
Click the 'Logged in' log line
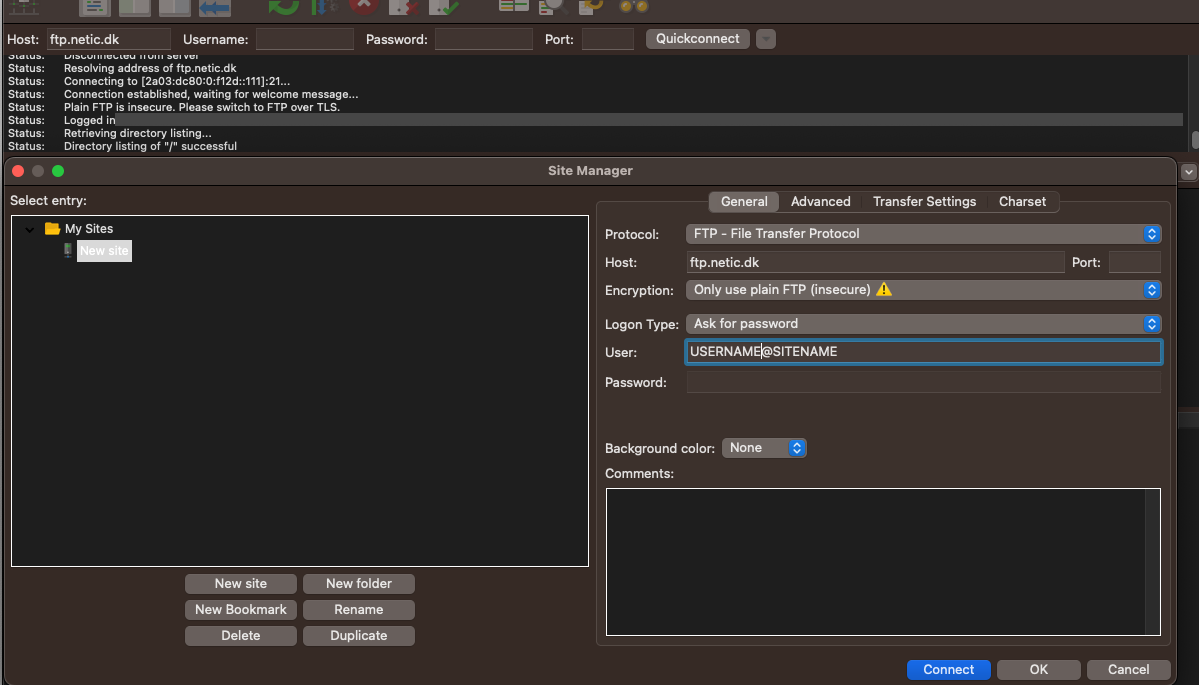point(89,120)
